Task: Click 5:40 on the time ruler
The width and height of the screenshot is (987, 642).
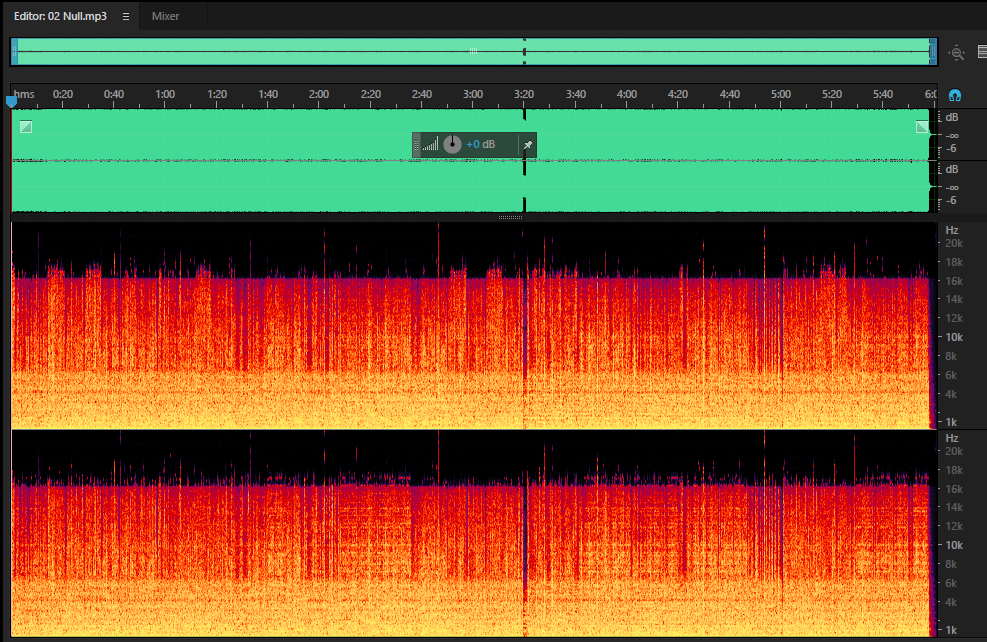Action: coord(883,94)
